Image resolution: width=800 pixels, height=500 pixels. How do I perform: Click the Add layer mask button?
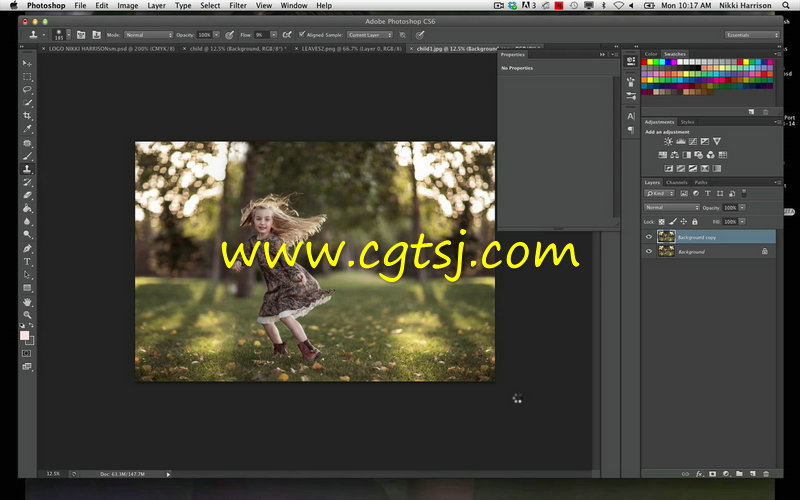[x=713, y=474]
